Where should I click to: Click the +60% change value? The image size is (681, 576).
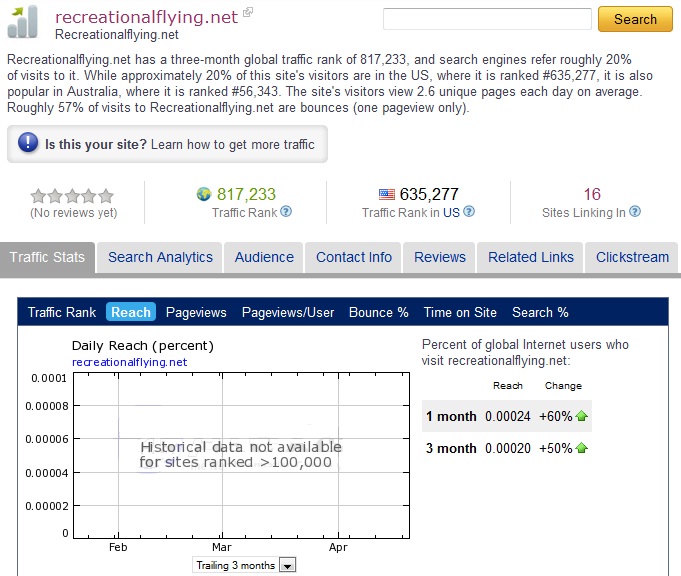click(x=555, y=416)
